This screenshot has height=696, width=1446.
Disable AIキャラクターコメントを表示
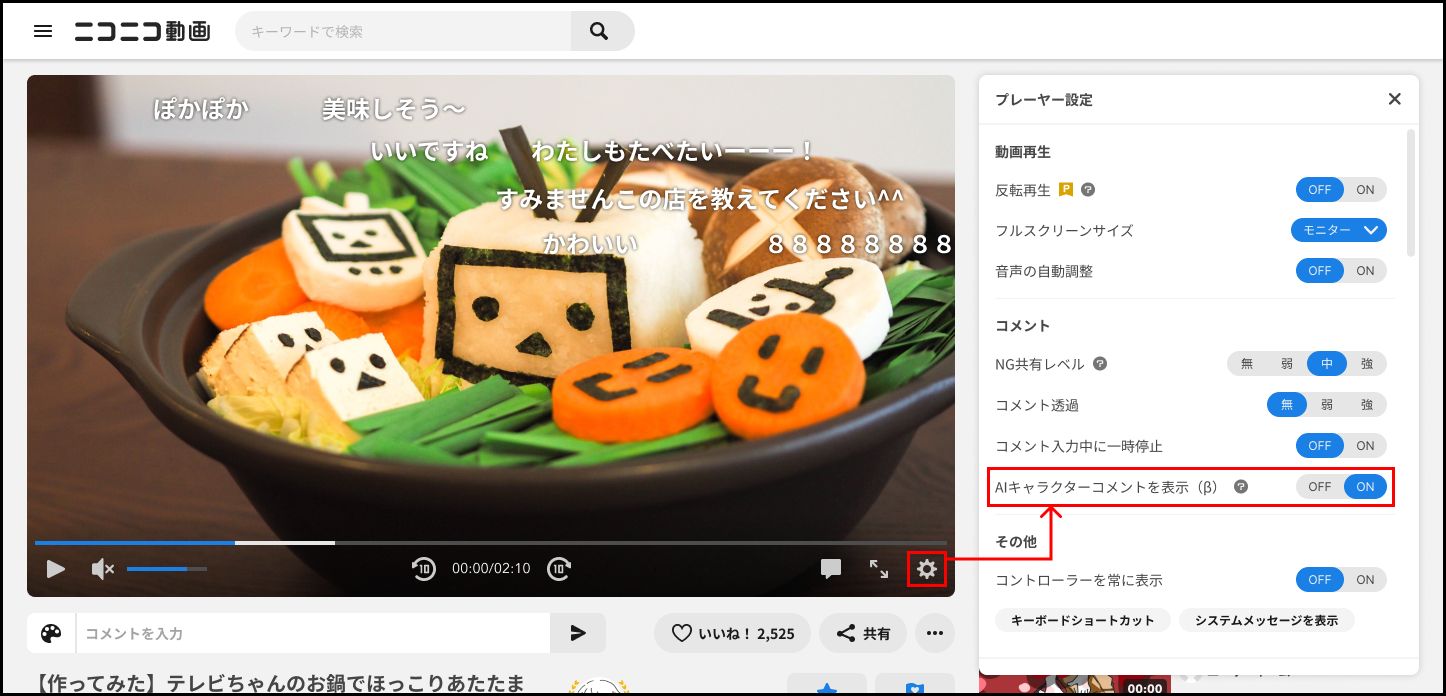click(x=1318, y=486)
